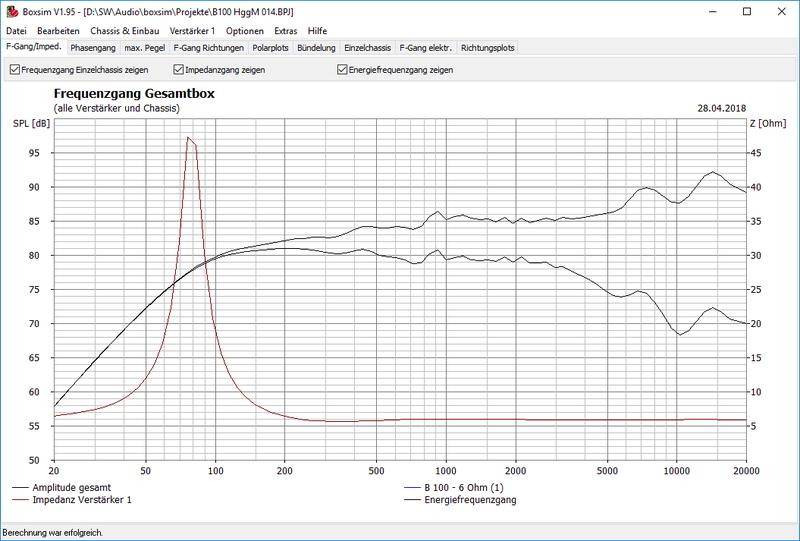Screen dimensions: 800x541
Task: Switch to the Richtungsplots tab
Action: coord(488,47)
